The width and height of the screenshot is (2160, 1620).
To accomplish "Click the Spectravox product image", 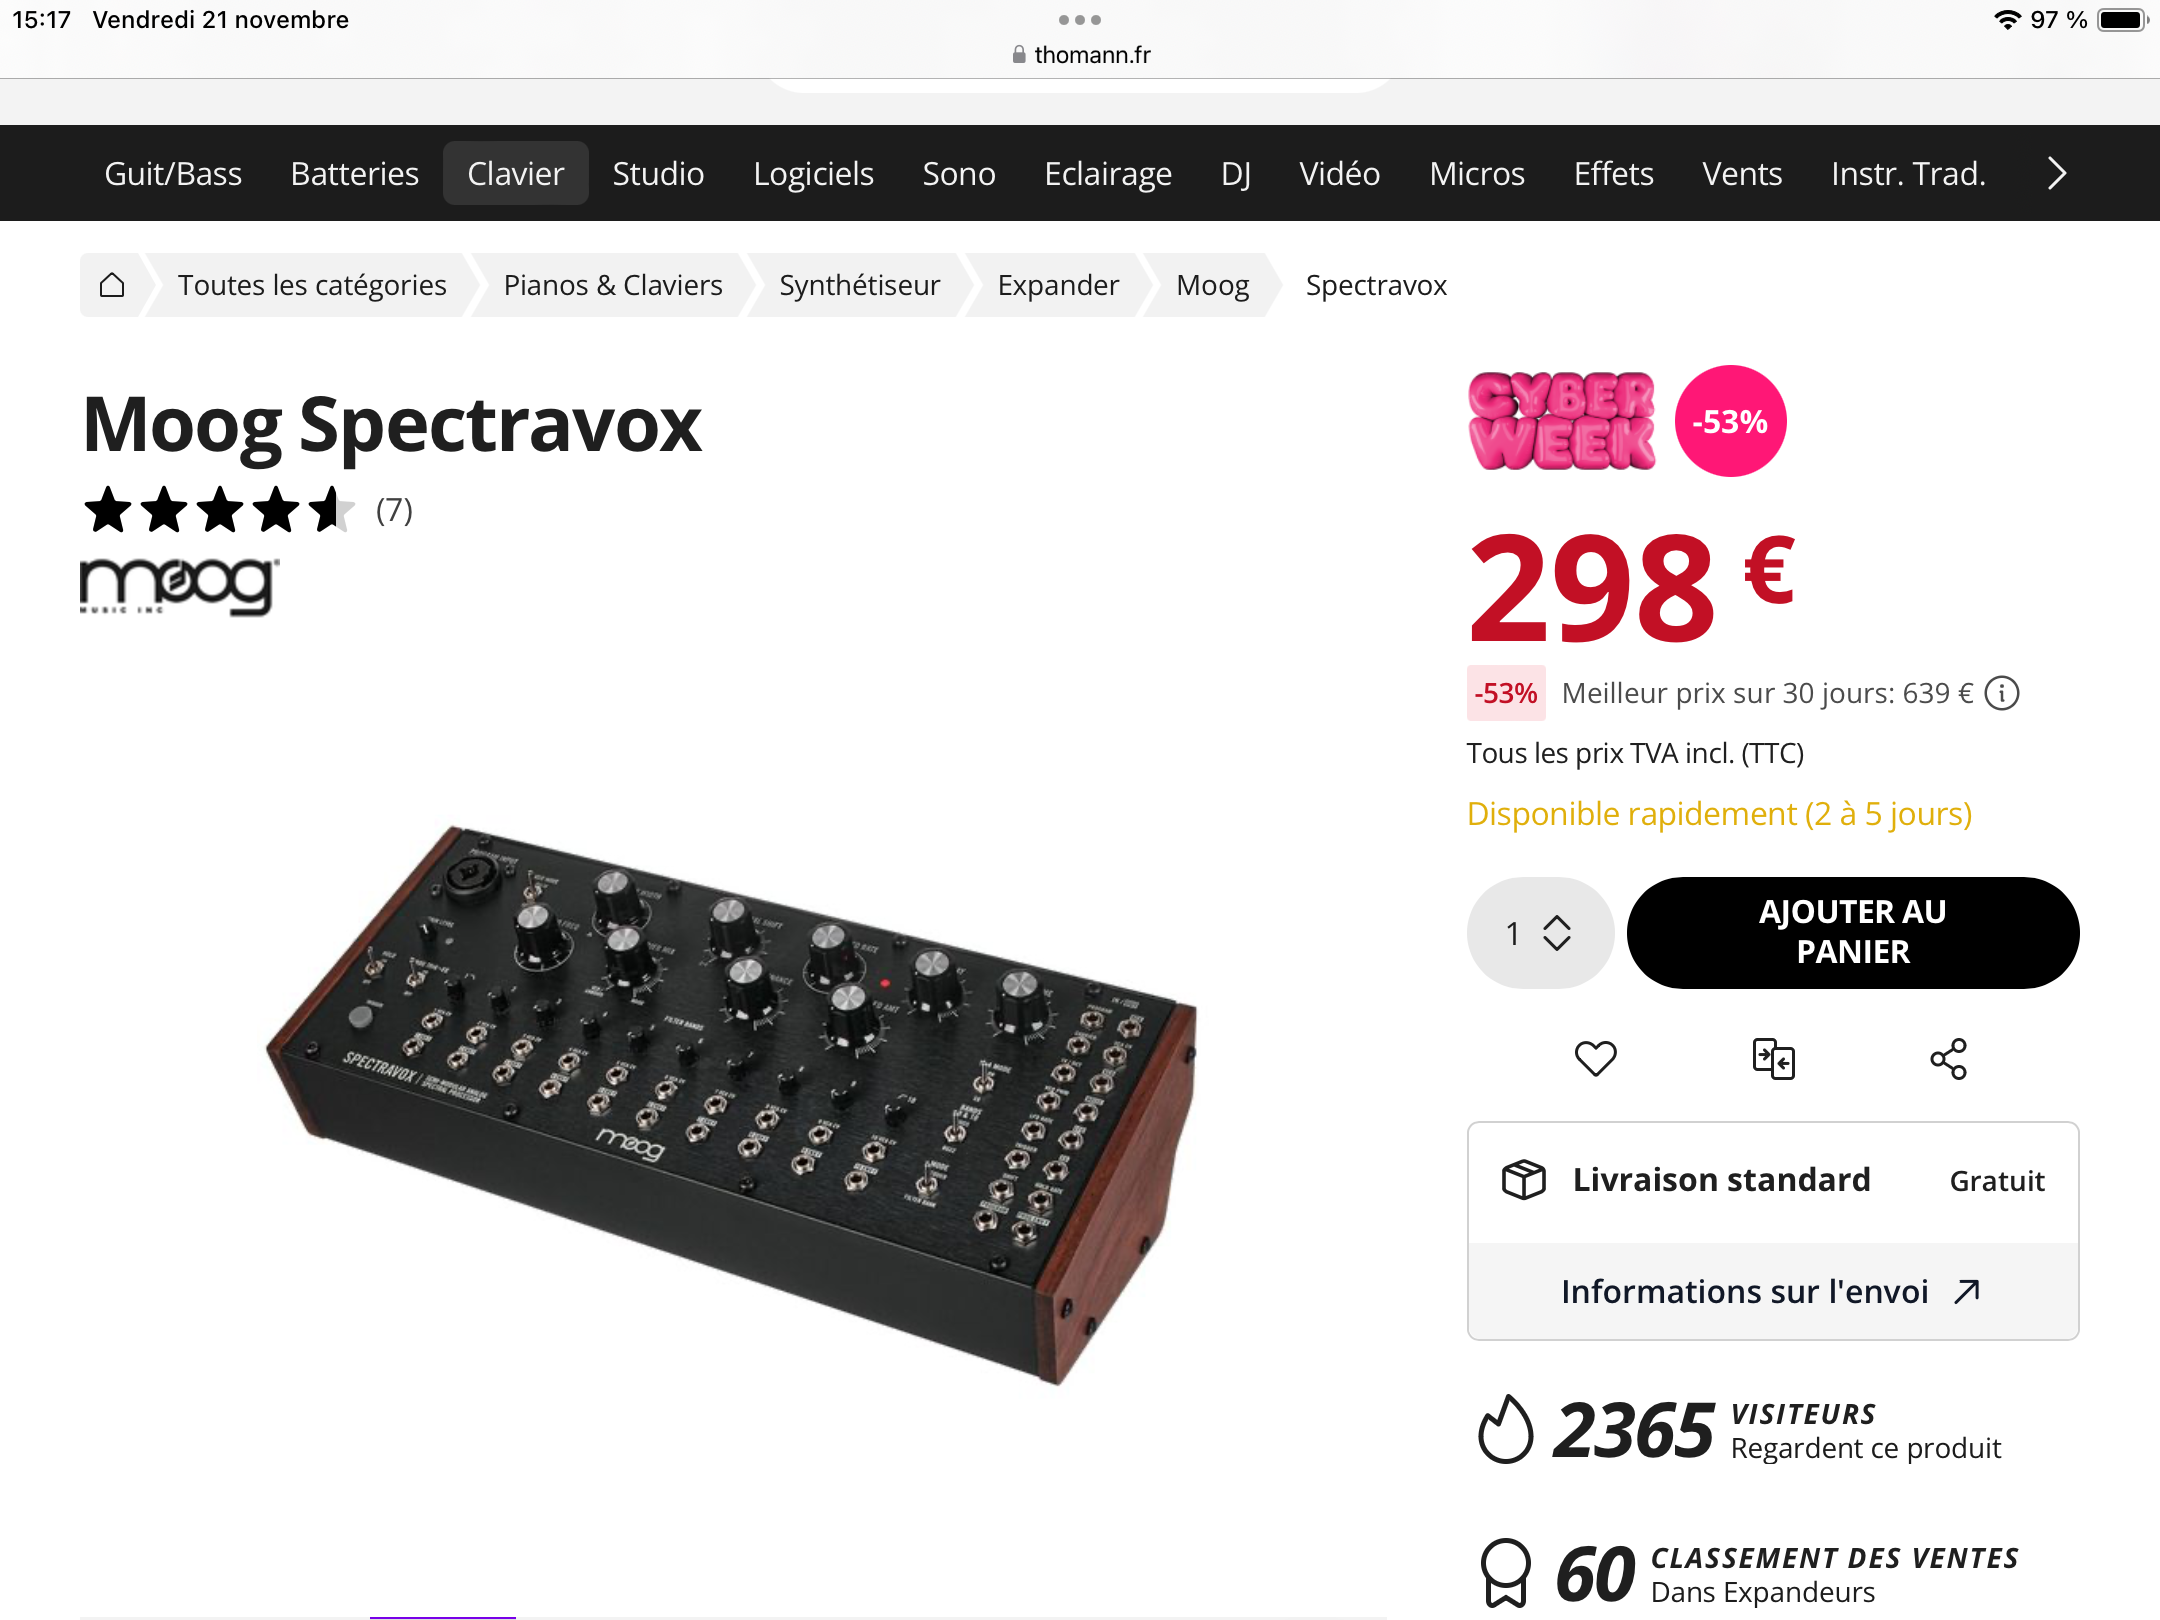I will pyautogui.click(x=730, y=1100).
